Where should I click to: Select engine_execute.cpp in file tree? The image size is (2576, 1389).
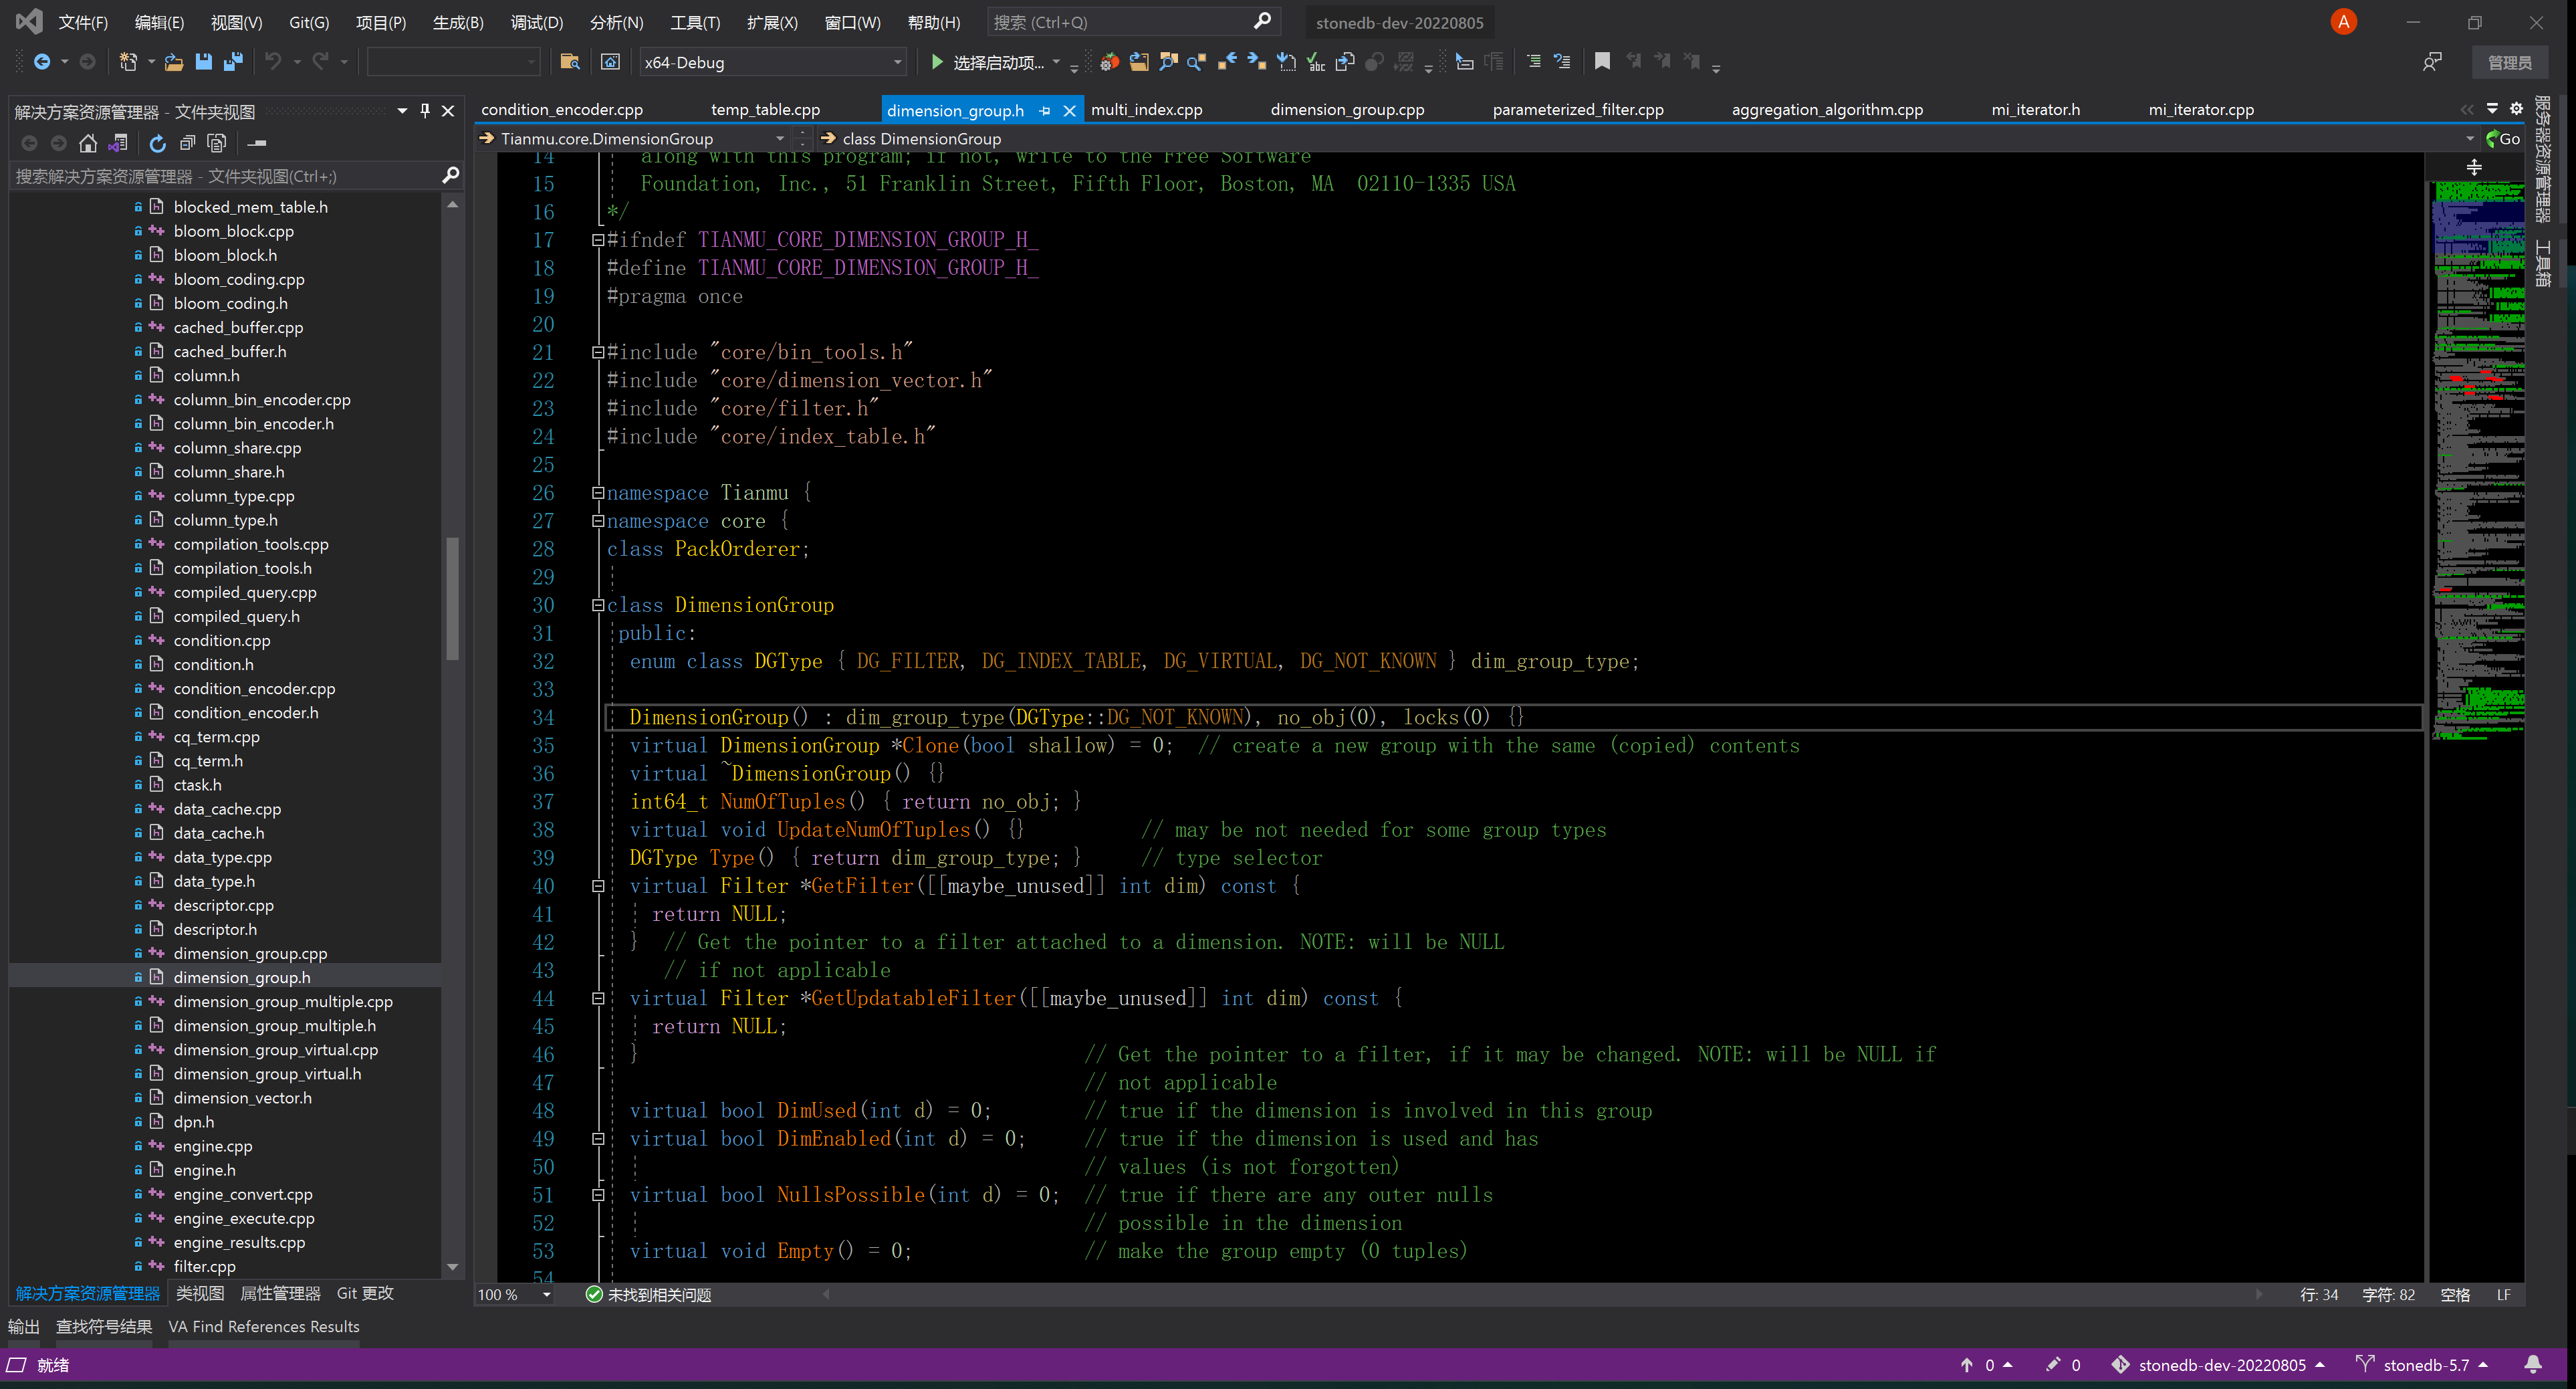[244, 1219]
